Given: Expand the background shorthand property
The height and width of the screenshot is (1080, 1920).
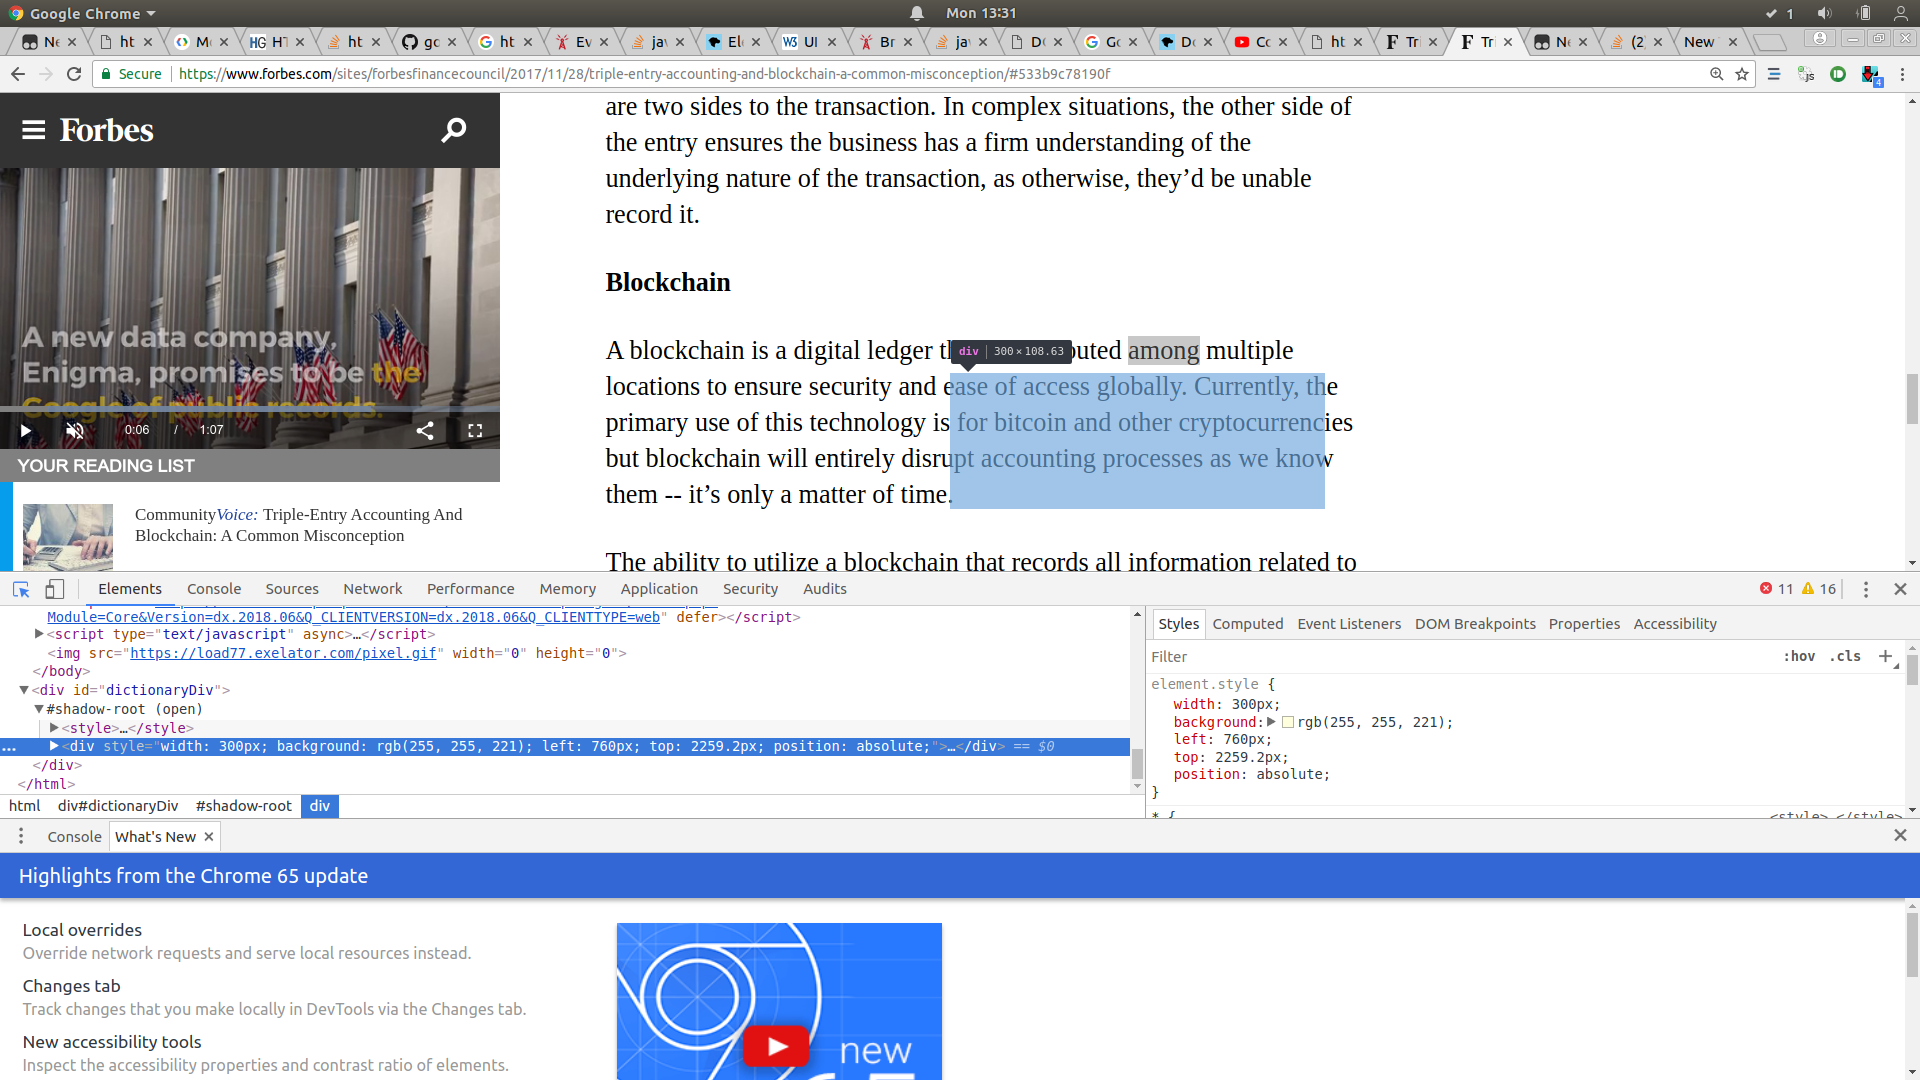Looking at the screenshot, I should [x=1271, y=722].
